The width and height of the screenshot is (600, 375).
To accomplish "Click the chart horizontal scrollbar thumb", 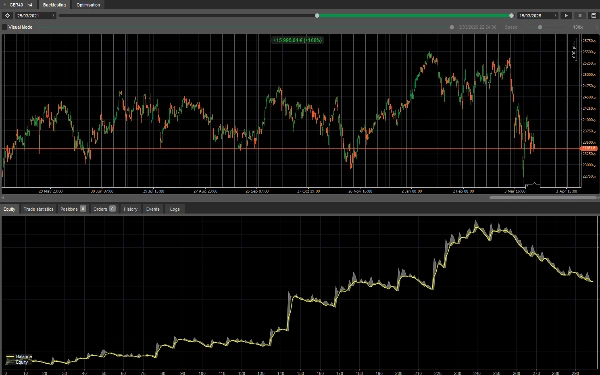I will [x=543, y=197].
